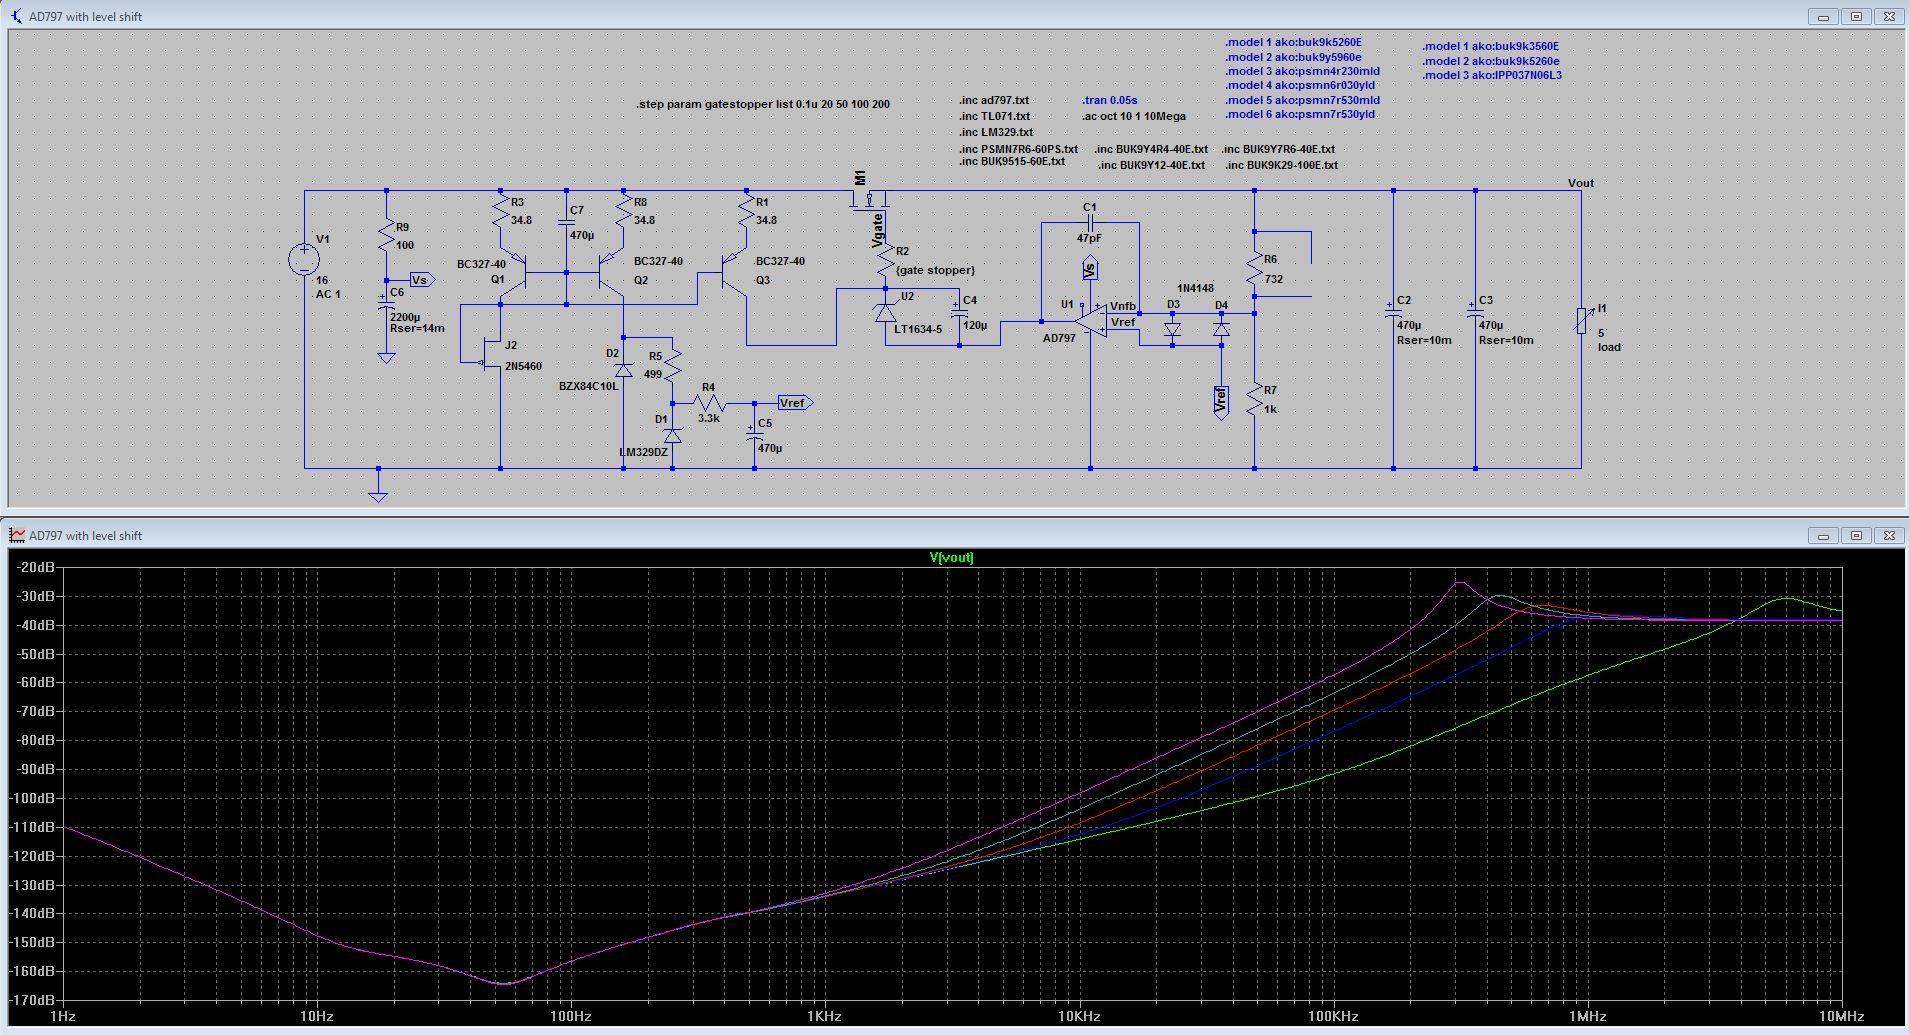Click the 1KHz horizontal axis label
1909x1035 pixels.
825,1016
